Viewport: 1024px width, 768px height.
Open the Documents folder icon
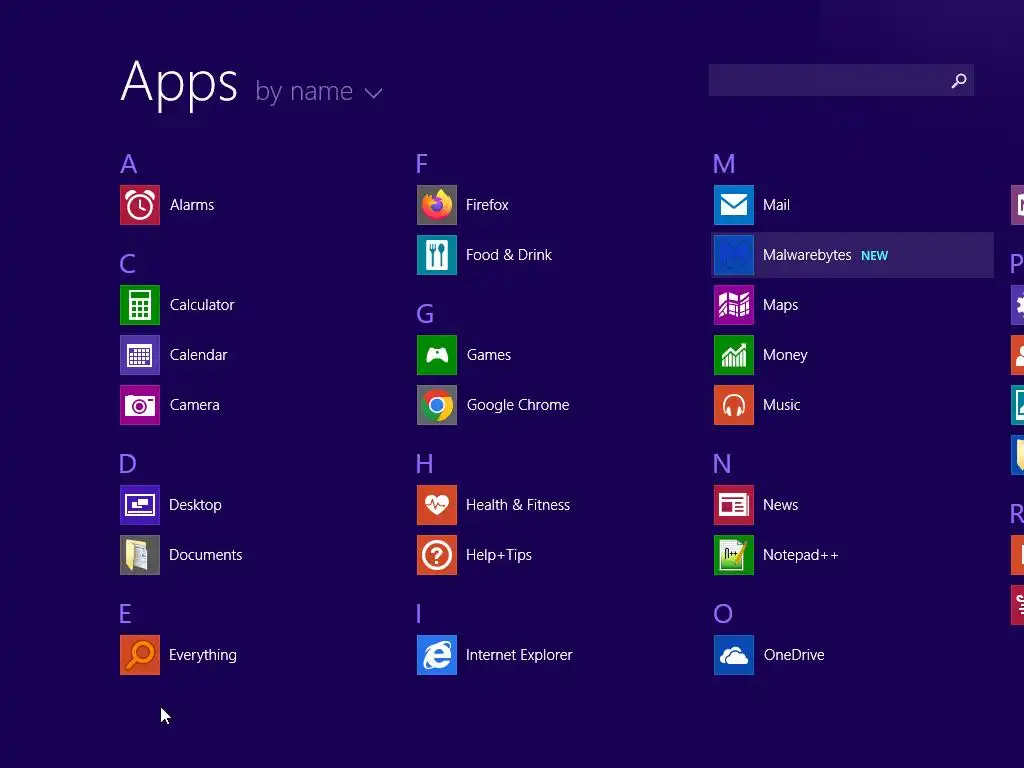[x=140, y=555]
